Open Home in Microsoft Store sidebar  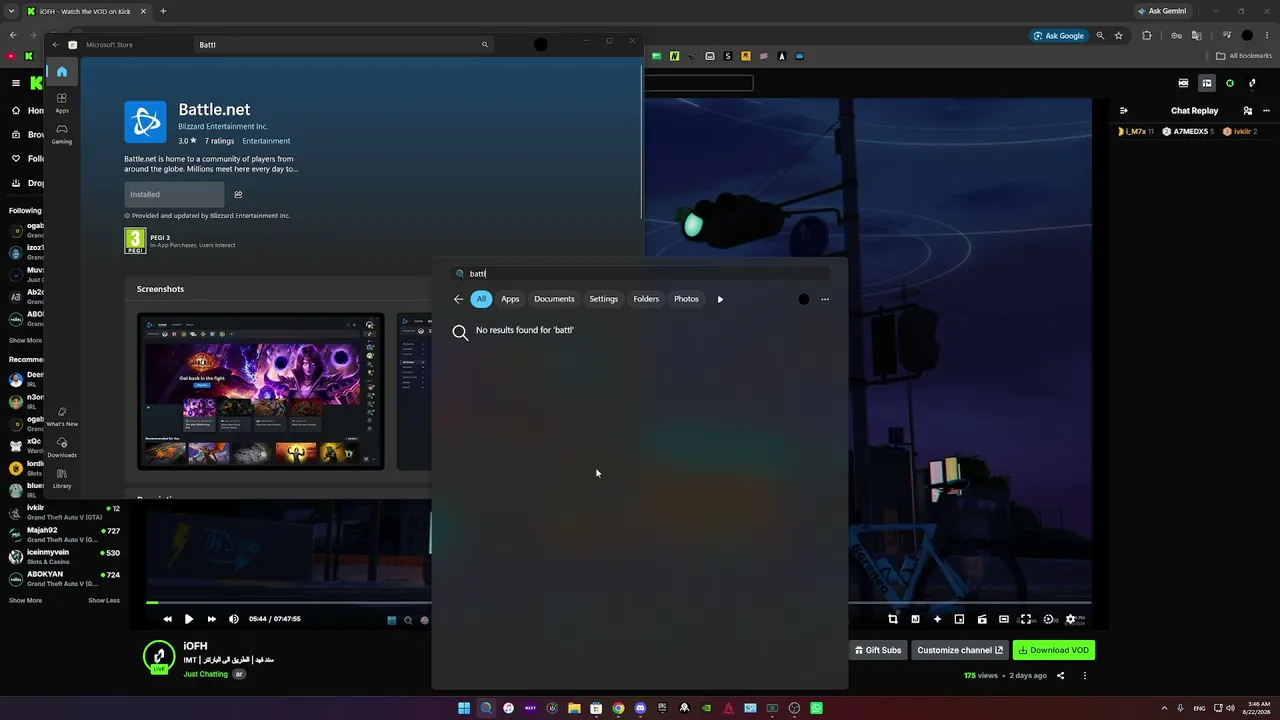[62, 72]
